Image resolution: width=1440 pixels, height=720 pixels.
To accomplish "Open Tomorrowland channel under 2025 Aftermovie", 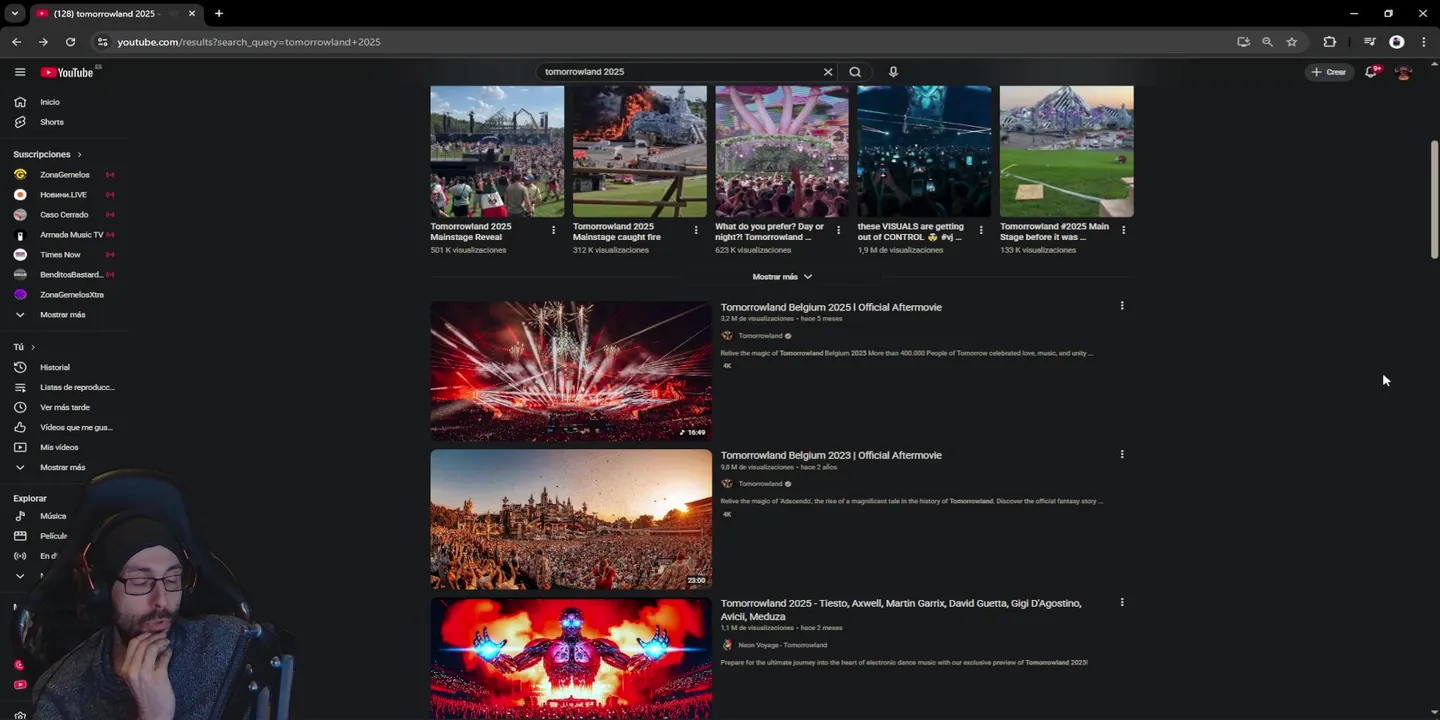I will coord(760,336).
